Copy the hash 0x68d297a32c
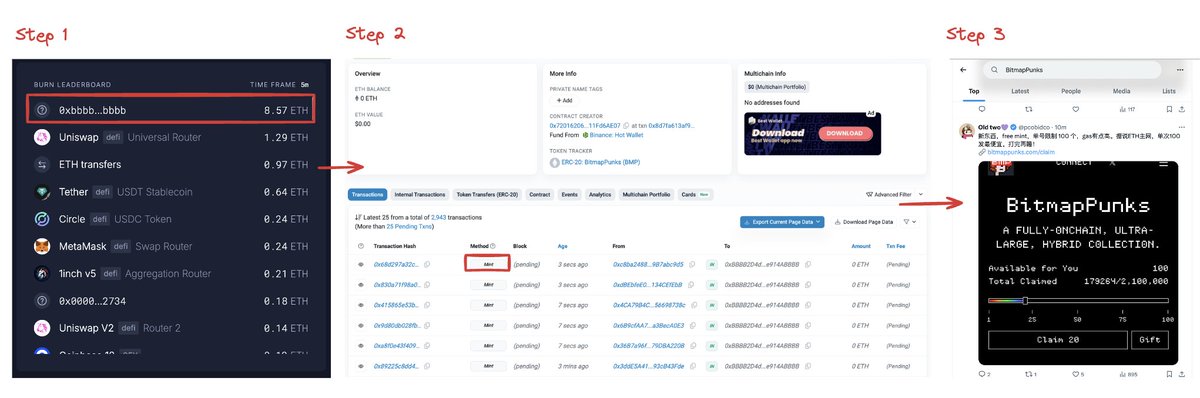The width and height of the screenshot is (1200, 398). pyautogui.click(x=428, y=264)
